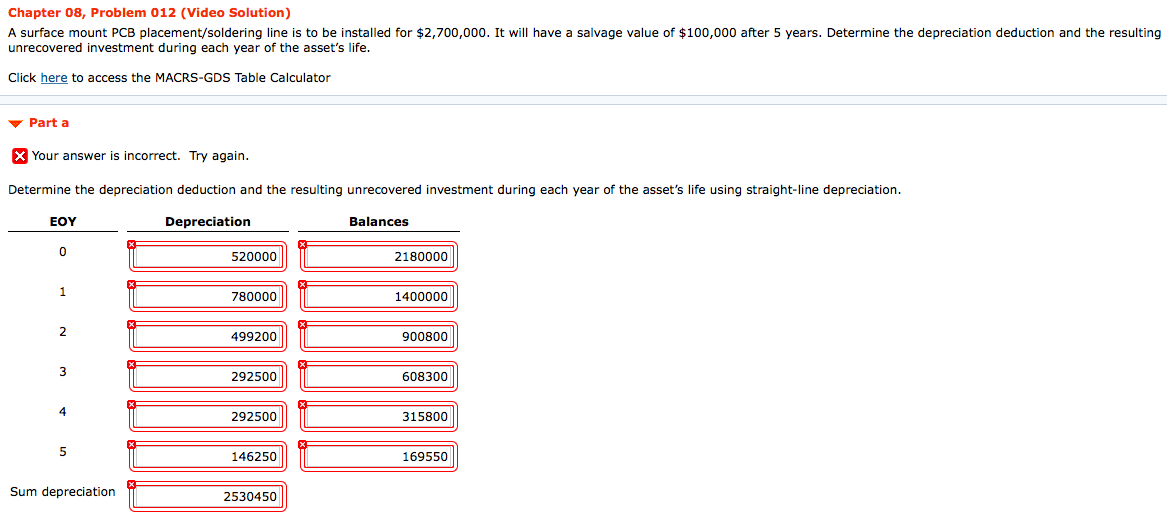
Task: Collapse the Part a section triangle
Action: click(16, 124)
